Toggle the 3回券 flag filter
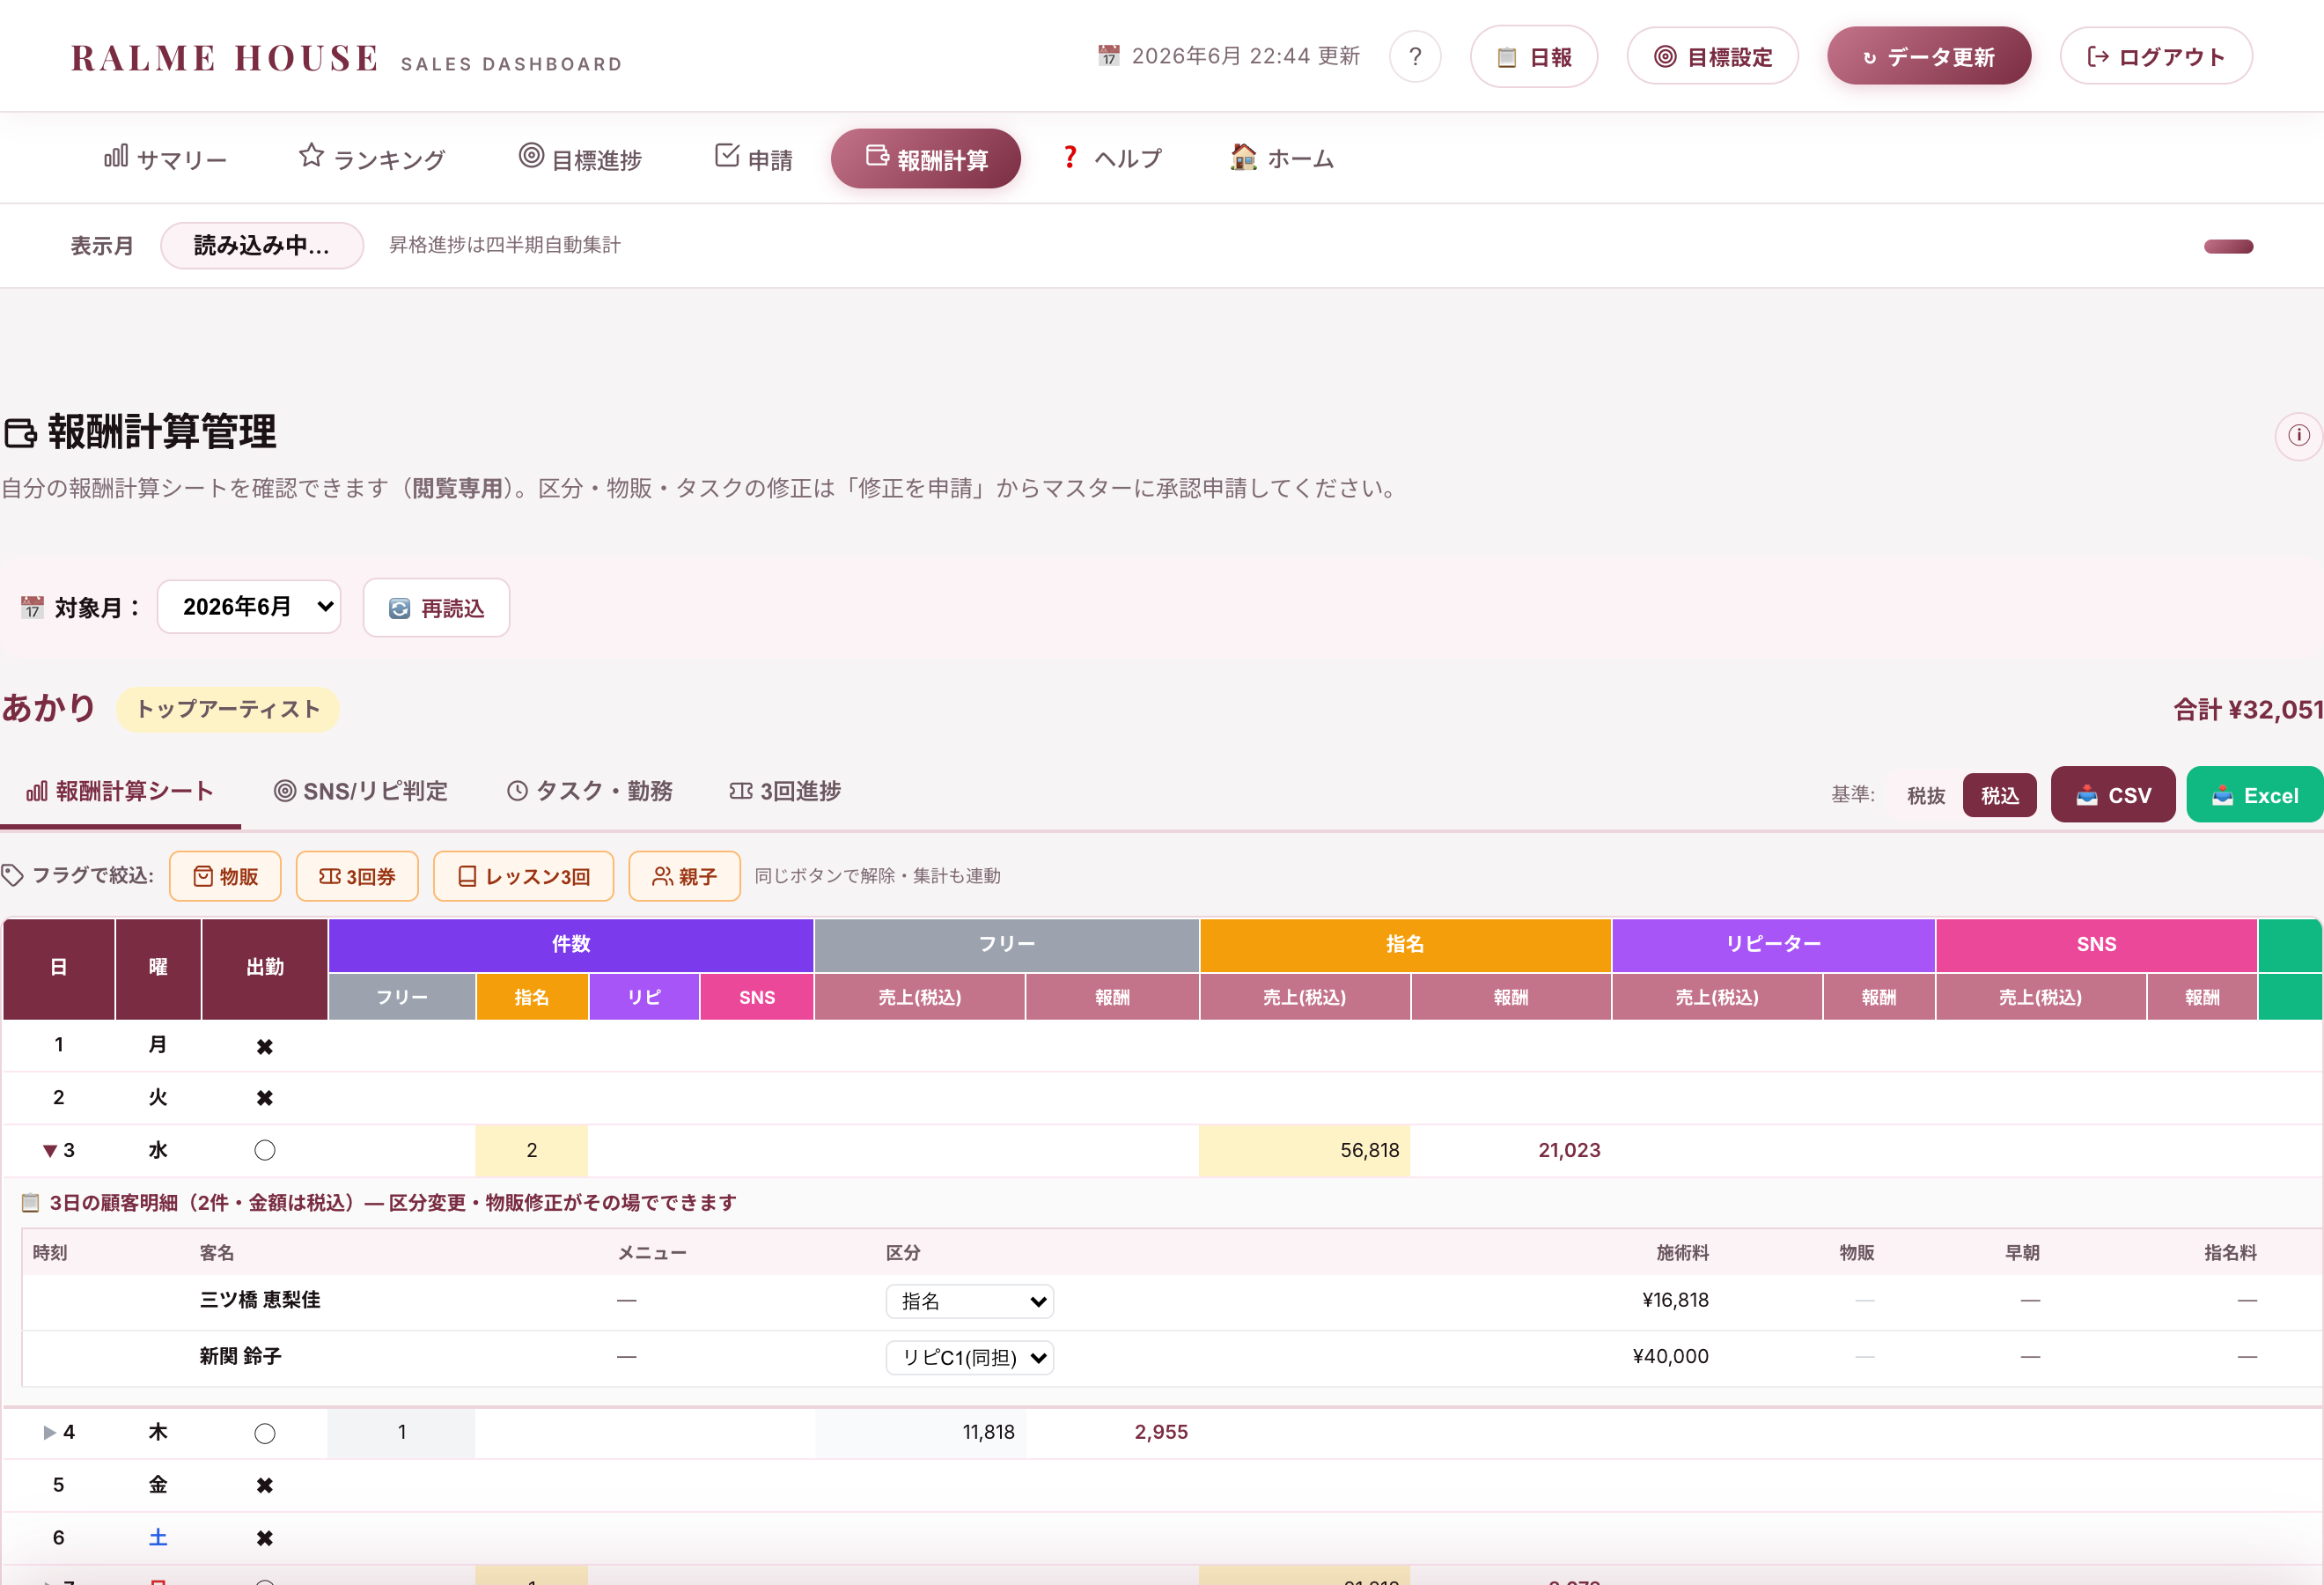The width and height of the screenshot is (2324, 1585). pos(357,877)
